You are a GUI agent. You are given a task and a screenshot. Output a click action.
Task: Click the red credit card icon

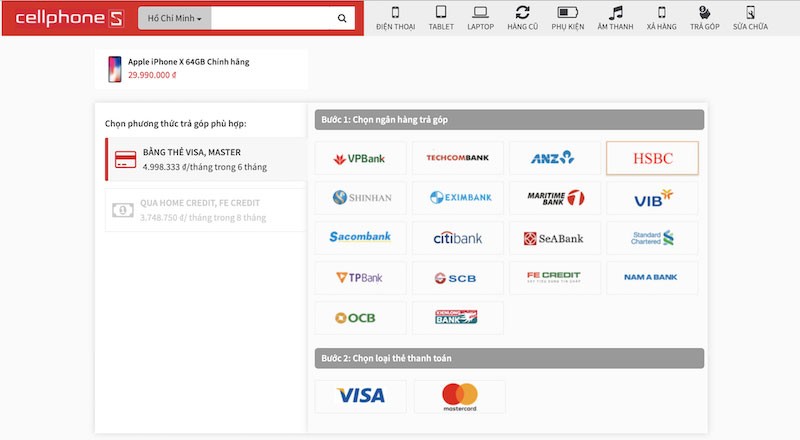coord(126,159)
